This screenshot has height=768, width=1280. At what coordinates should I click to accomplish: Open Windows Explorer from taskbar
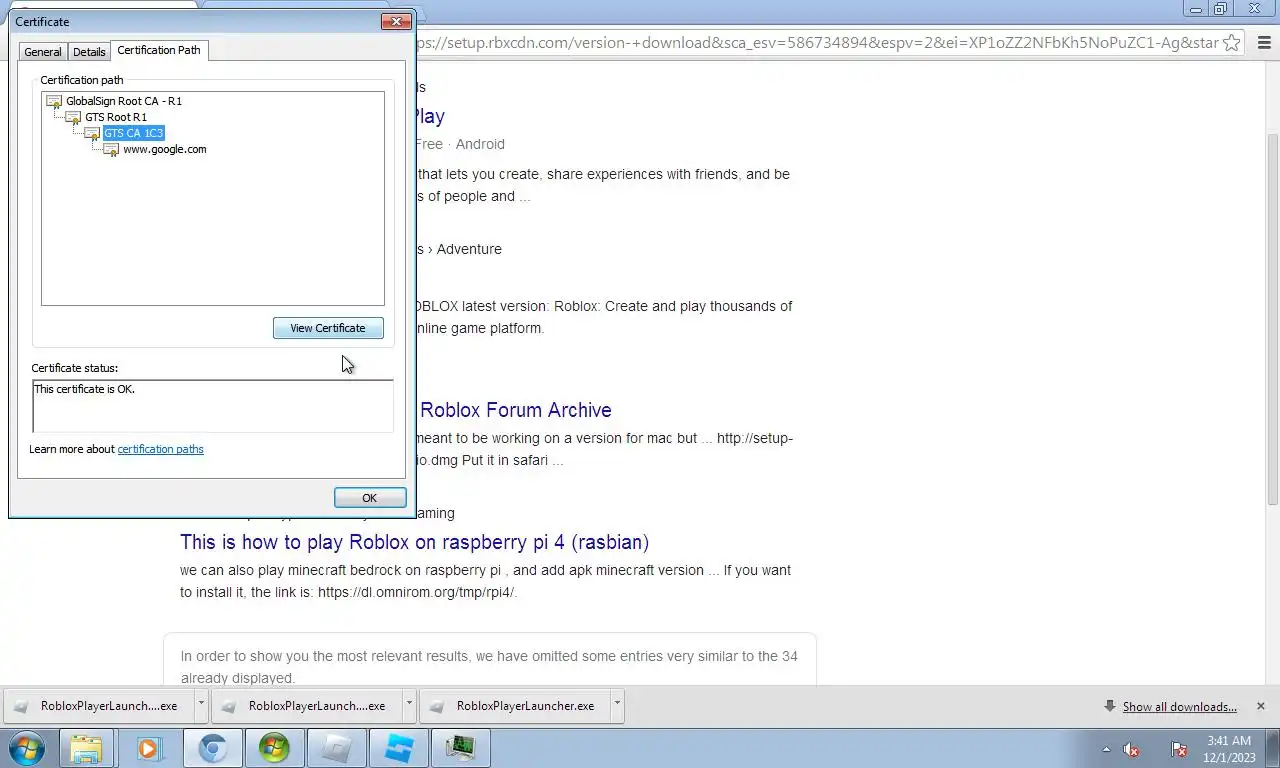tap(87, 748)
